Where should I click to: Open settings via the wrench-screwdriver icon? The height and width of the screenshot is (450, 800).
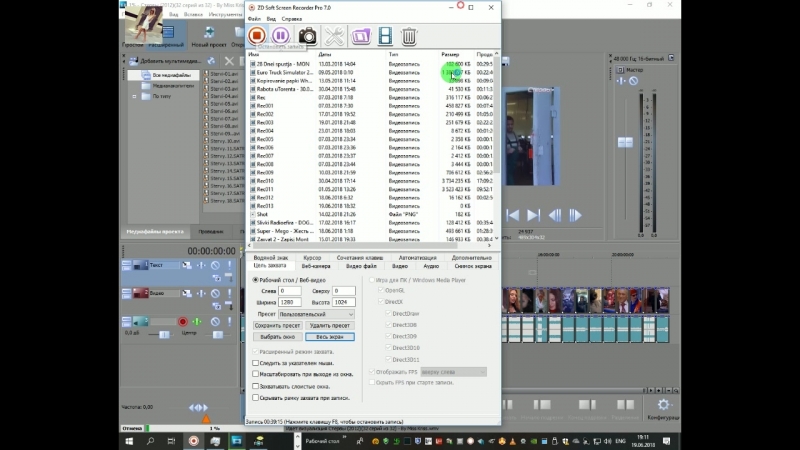click(333, 36)
